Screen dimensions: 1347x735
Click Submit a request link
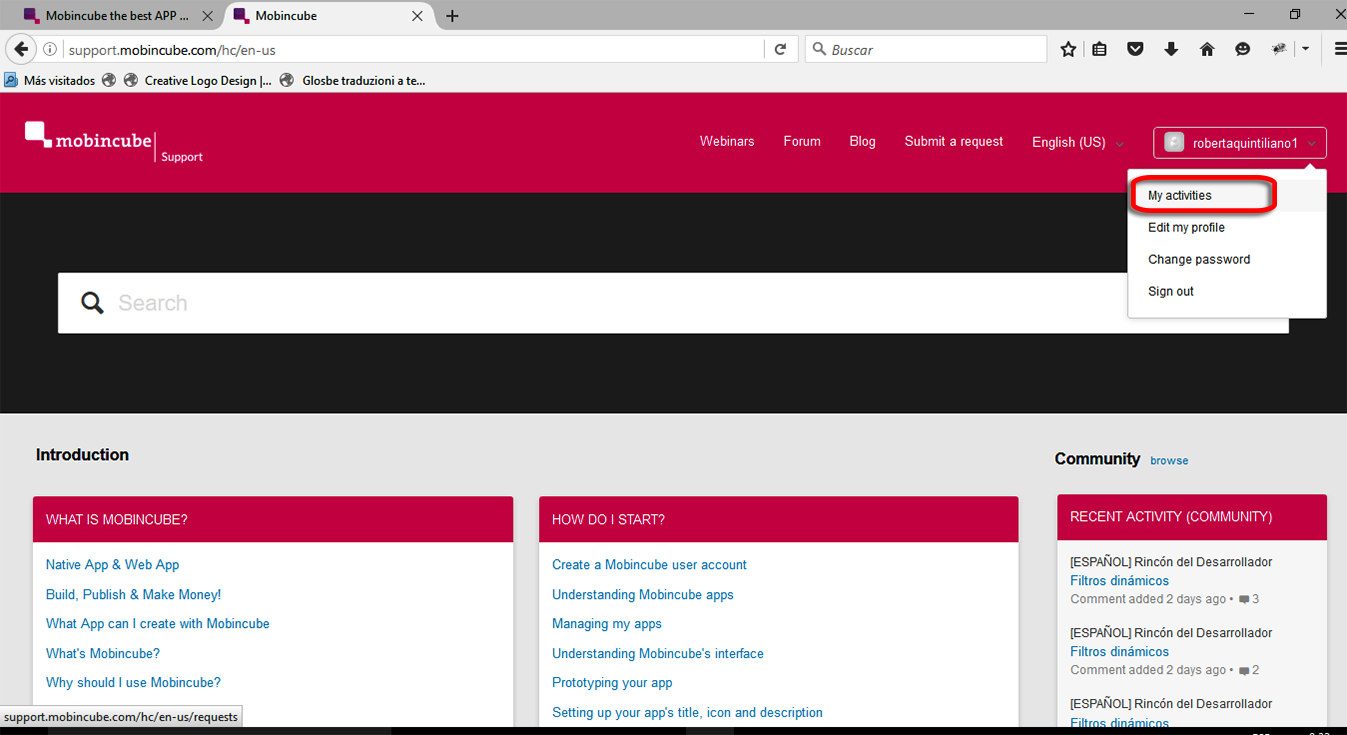(954, 142)
